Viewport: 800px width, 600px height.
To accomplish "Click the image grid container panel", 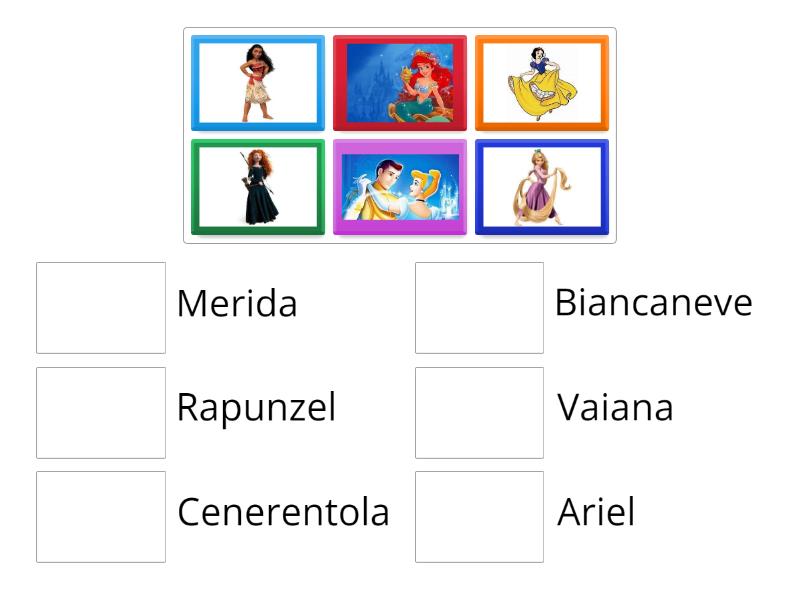I will click(x=400, y=135).
